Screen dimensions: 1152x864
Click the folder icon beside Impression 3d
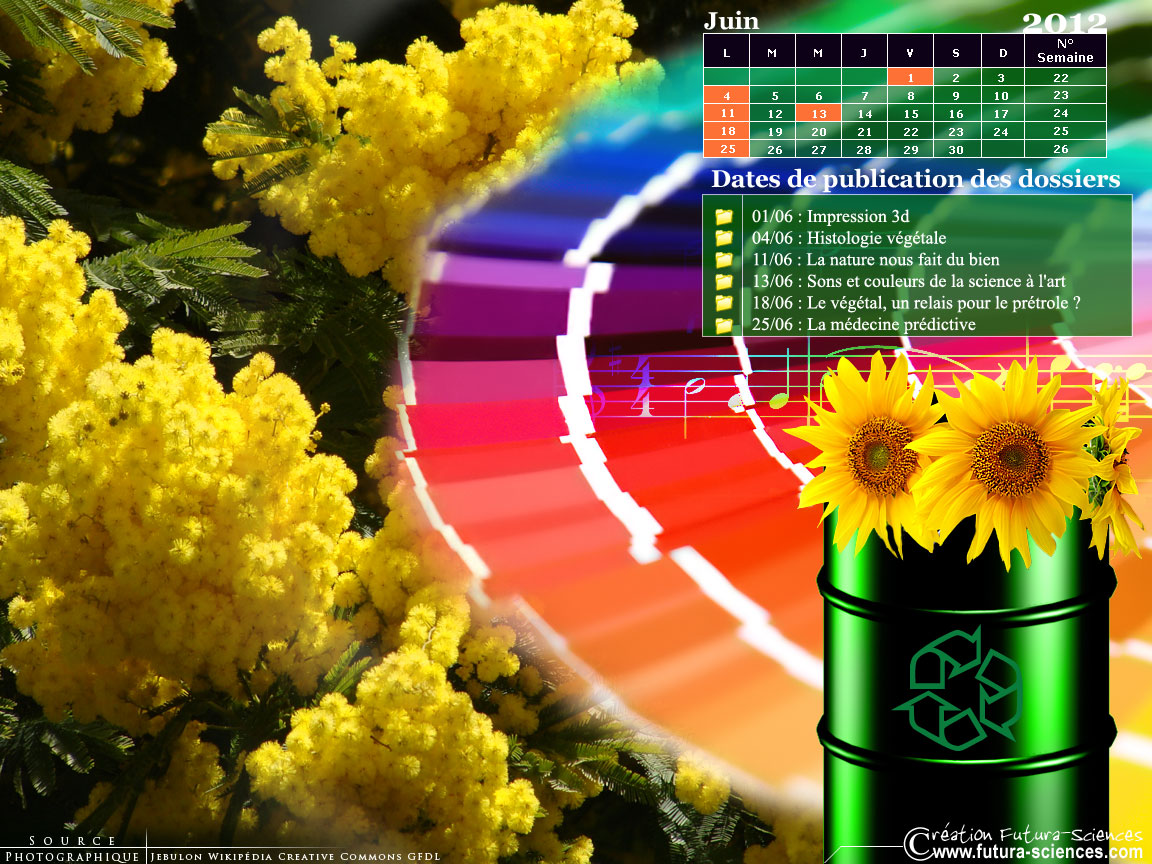[x=724, y=216]
